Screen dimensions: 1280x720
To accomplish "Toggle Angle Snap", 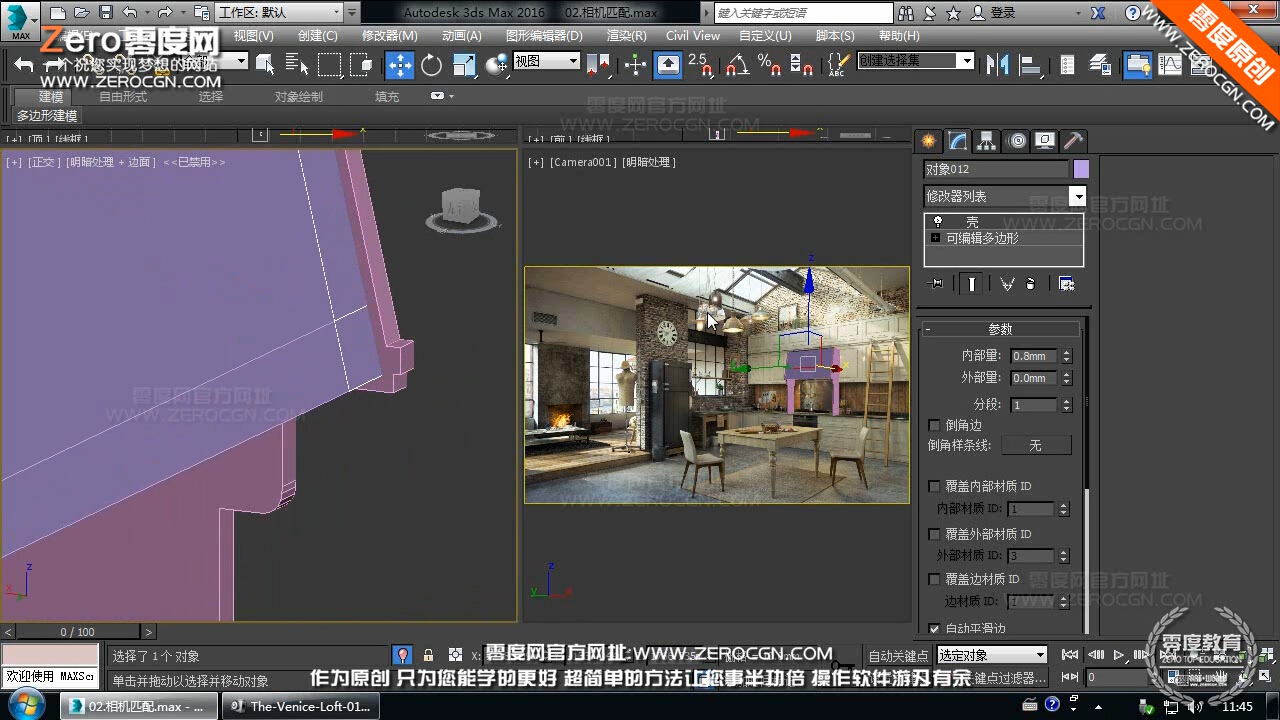I will point(736,65).
